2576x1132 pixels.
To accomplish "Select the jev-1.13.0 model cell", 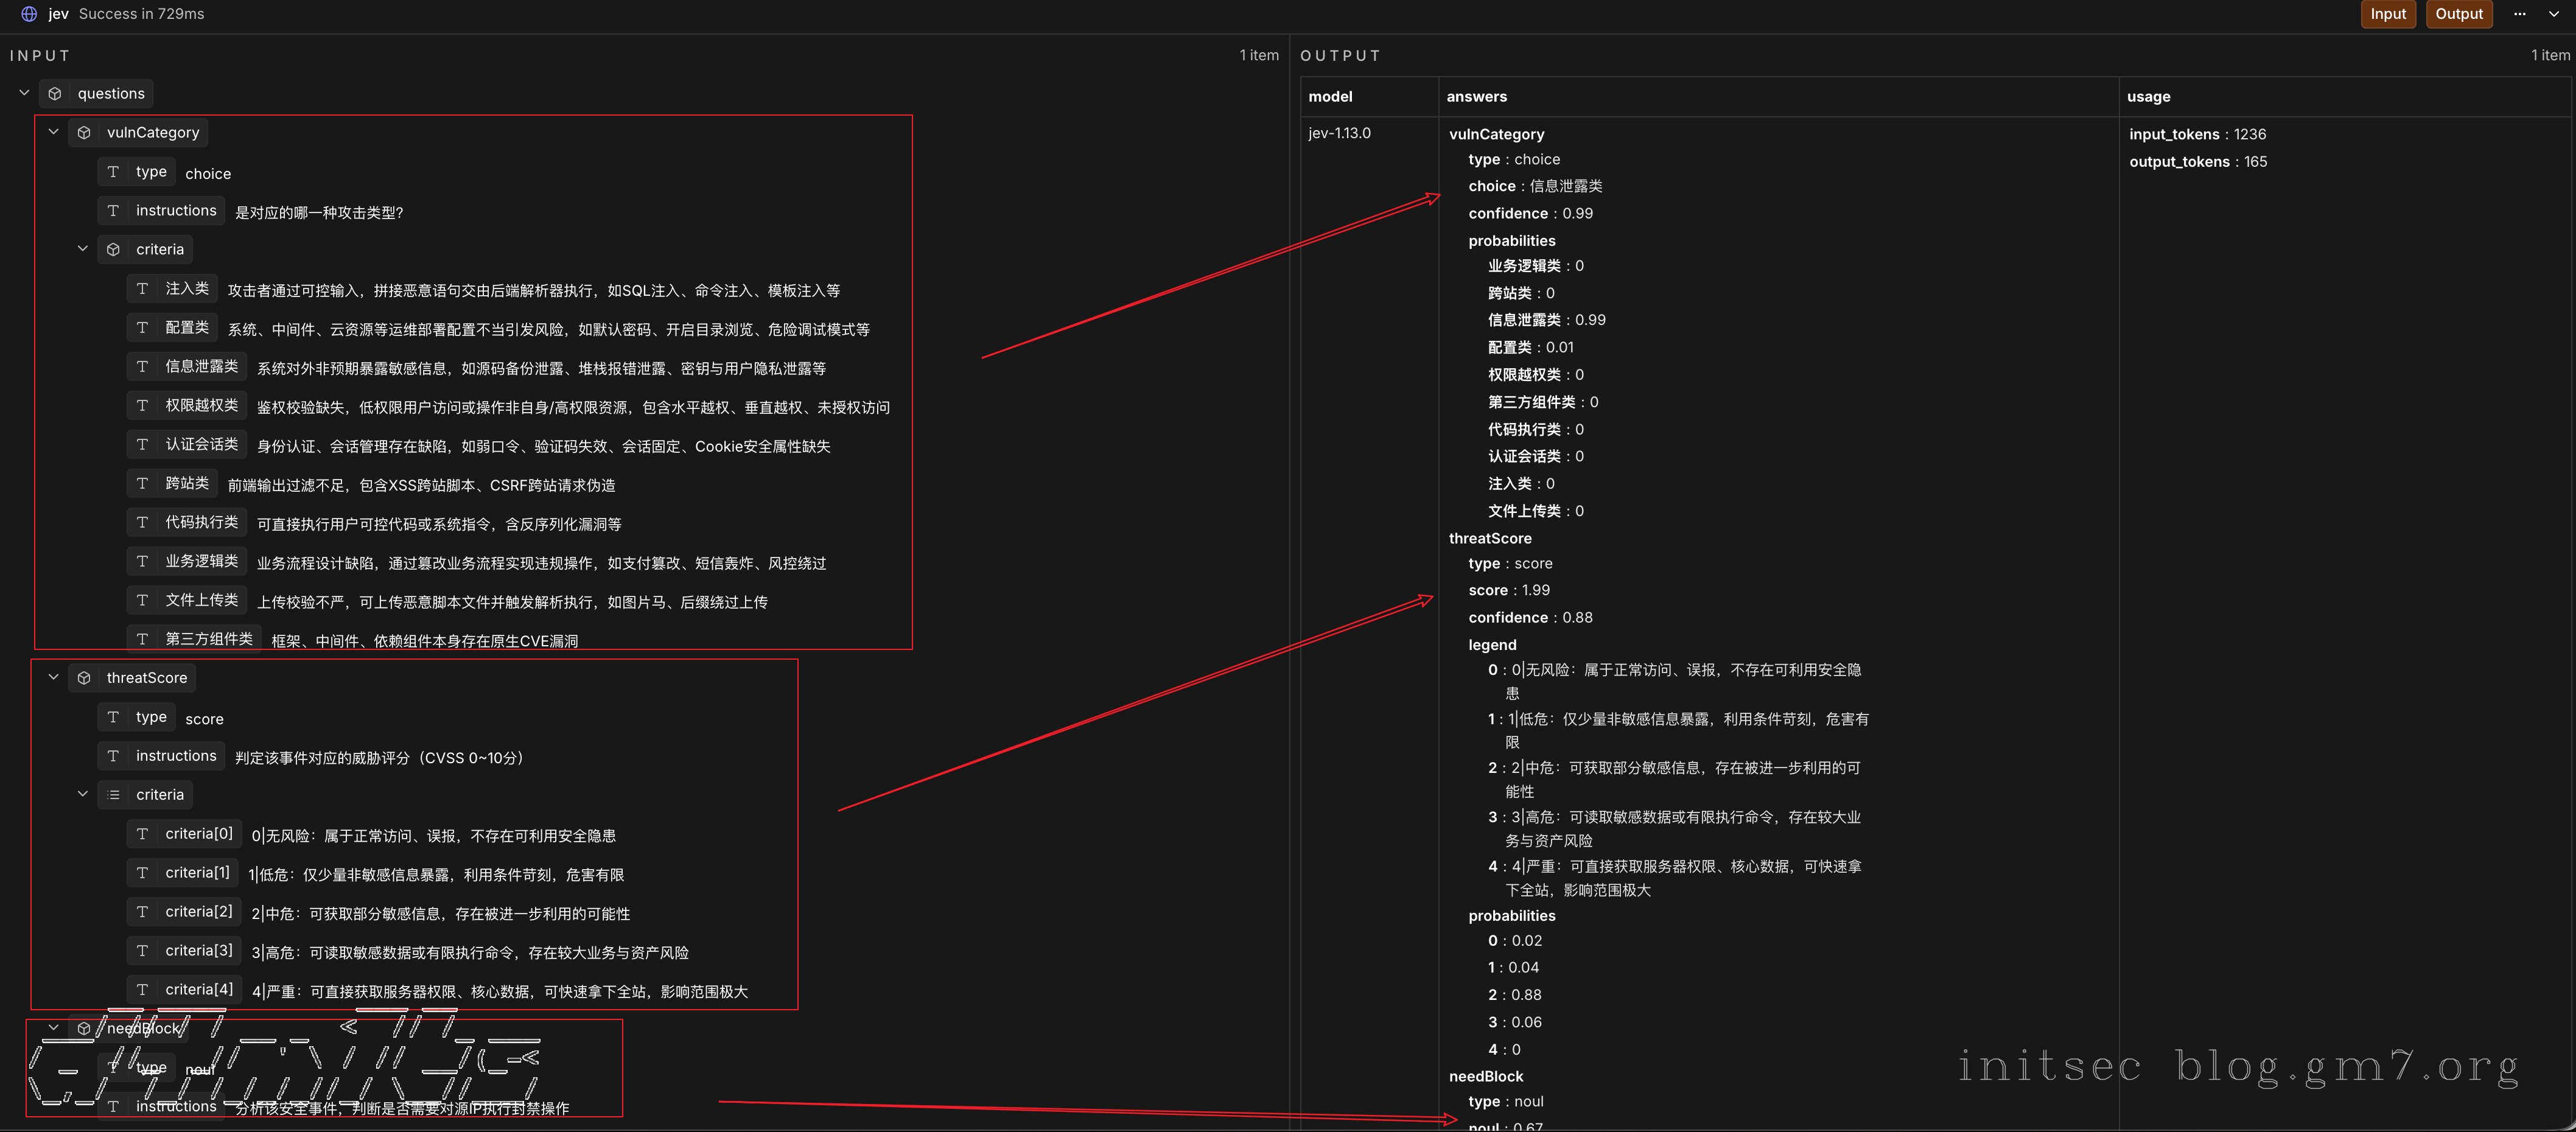I will click(1339, 133).
